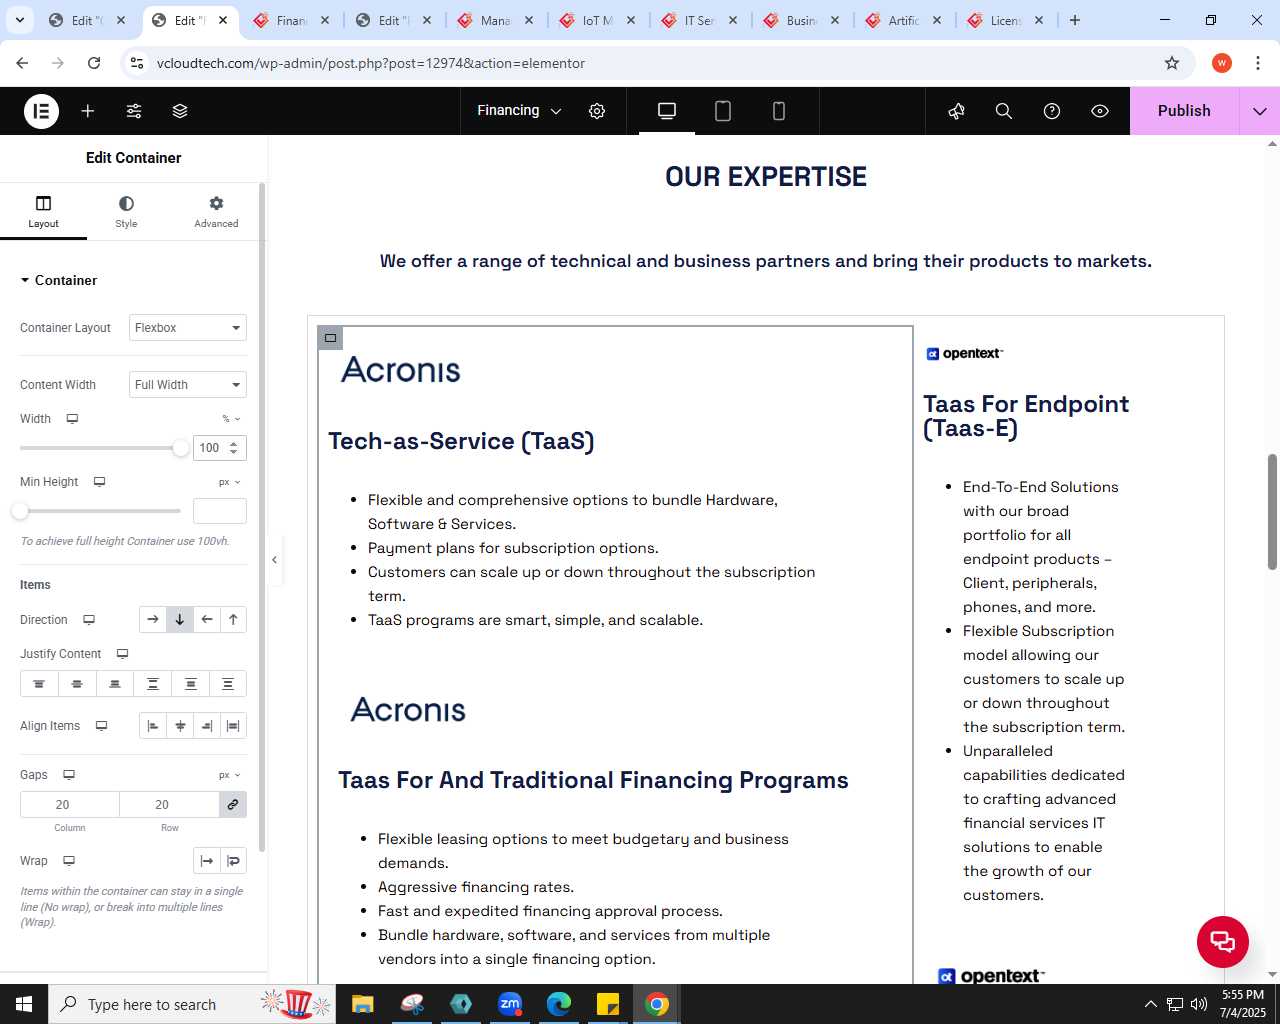Switch to the Layout tab
1280x1024 pixels.
click(x=43, y=211)
